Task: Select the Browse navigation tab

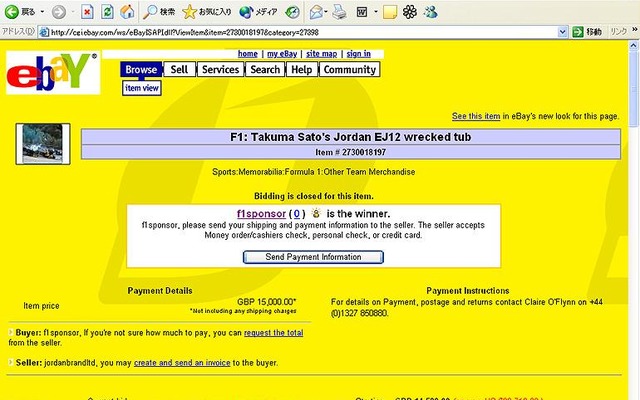Action: (141, 69)
